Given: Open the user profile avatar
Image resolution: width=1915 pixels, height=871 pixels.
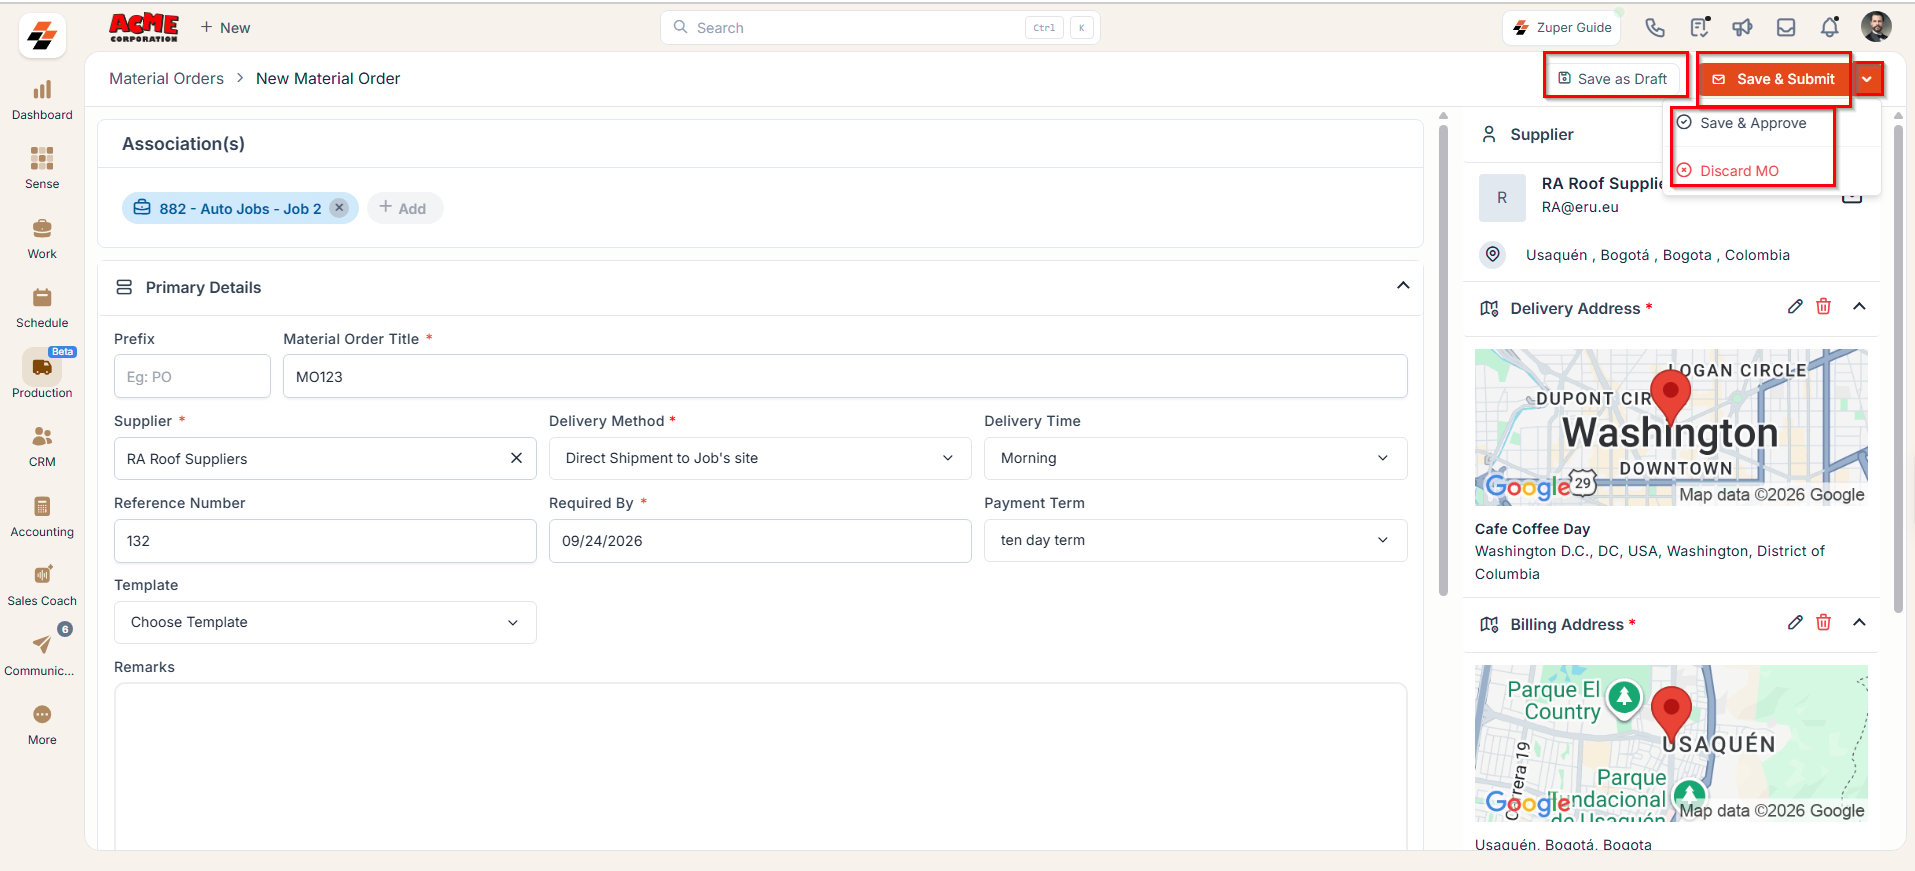Looking at the screenshot, I should [x=1876, y=27].
